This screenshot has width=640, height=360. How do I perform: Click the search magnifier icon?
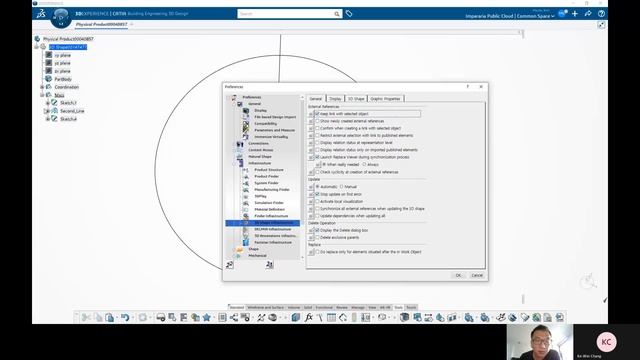point(337,14)
